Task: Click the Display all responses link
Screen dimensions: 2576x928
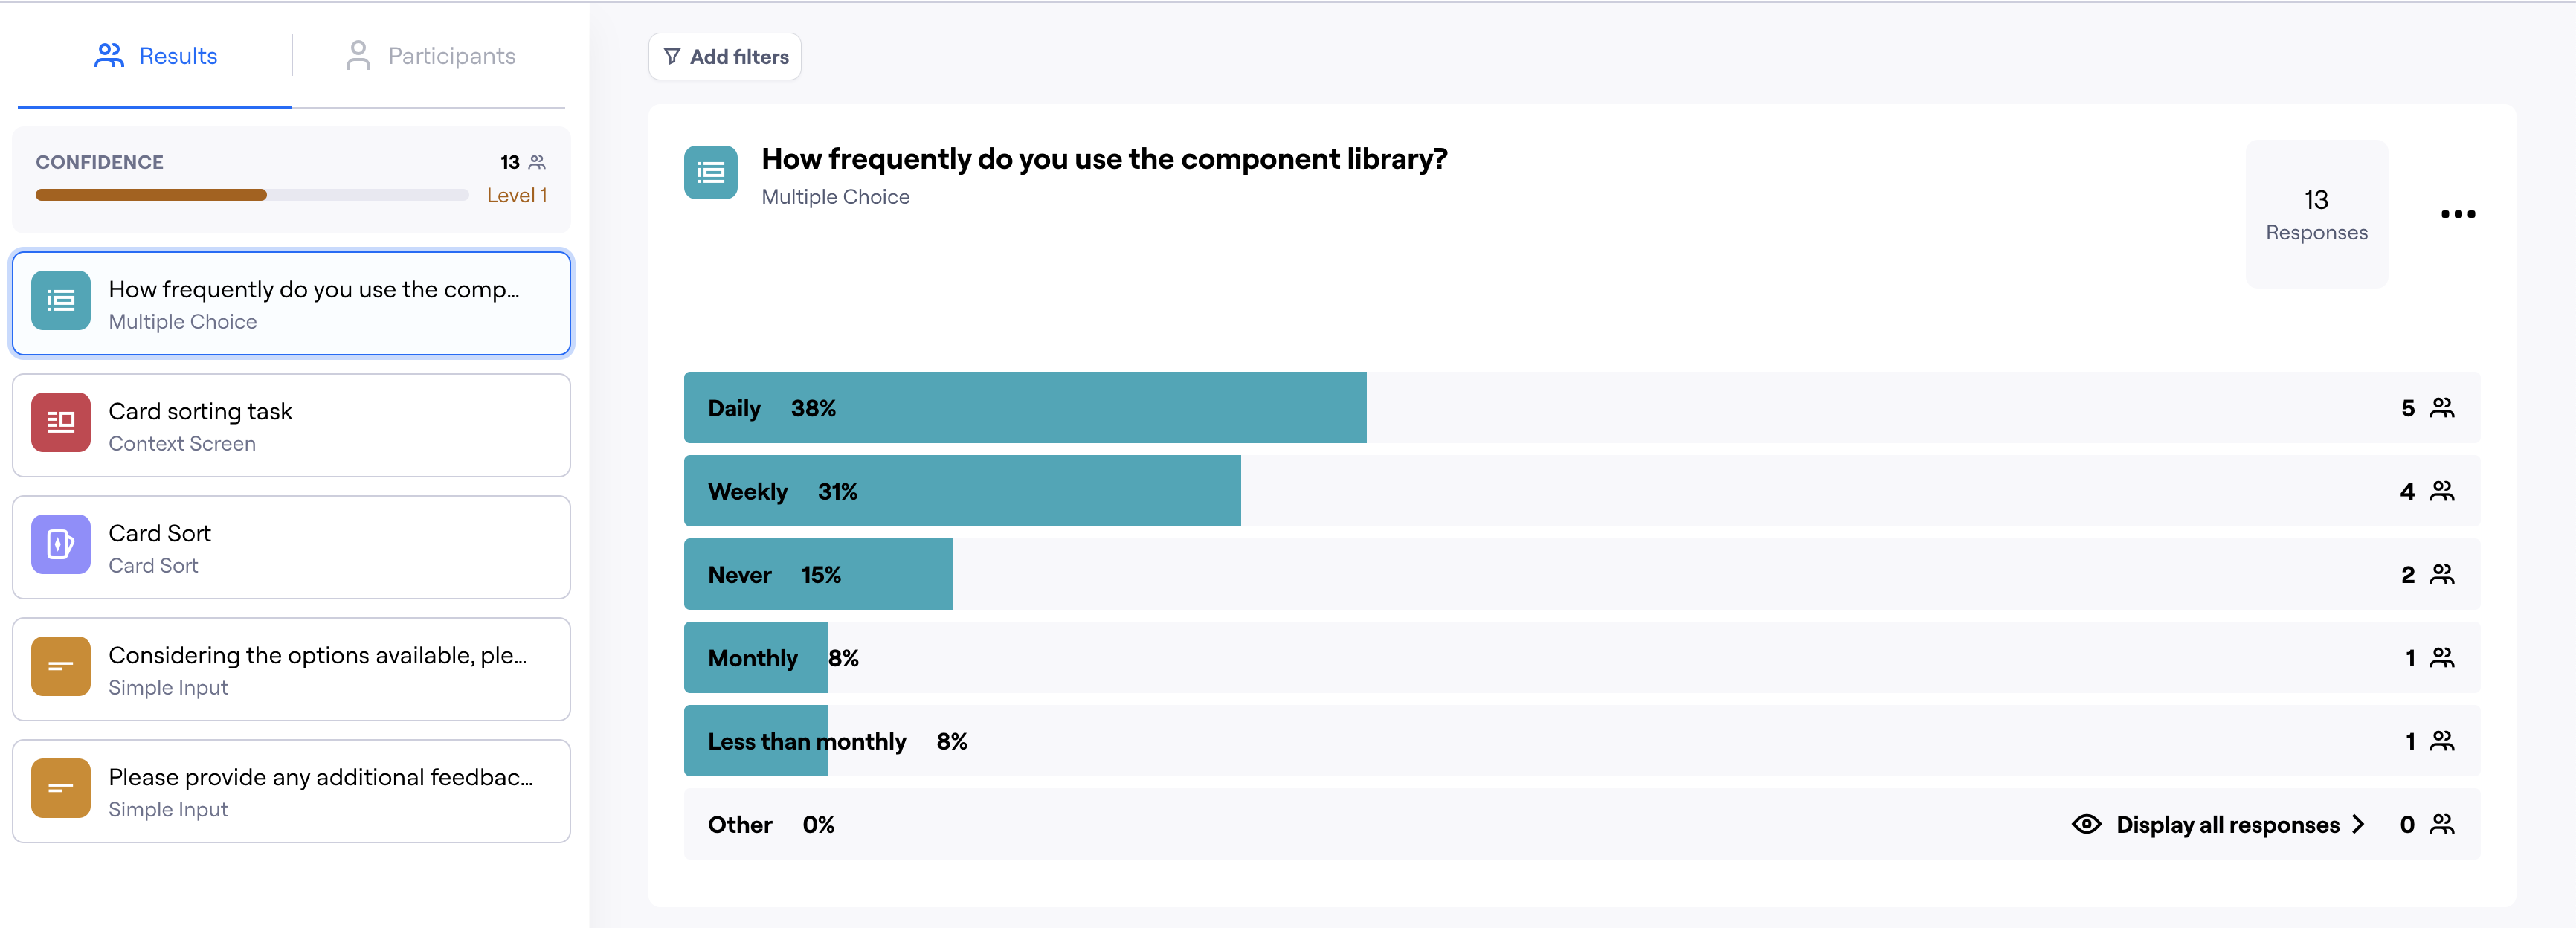Action: coord(2227,824)
